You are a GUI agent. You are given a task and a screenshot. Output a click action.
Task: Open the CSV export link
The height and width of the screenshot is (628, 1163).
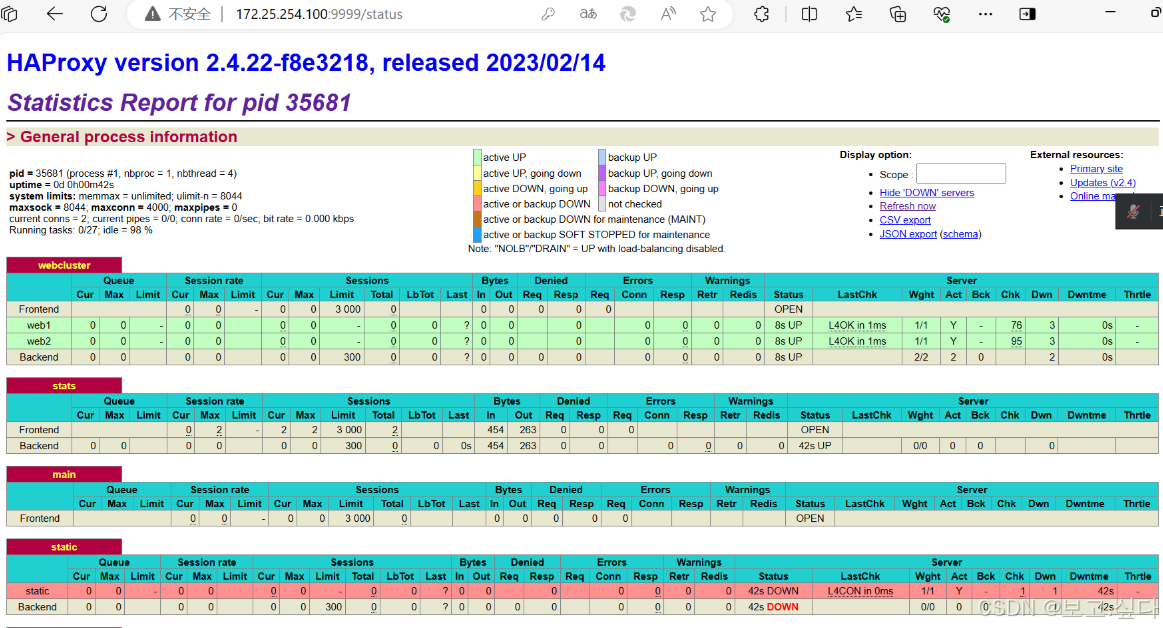905,220
